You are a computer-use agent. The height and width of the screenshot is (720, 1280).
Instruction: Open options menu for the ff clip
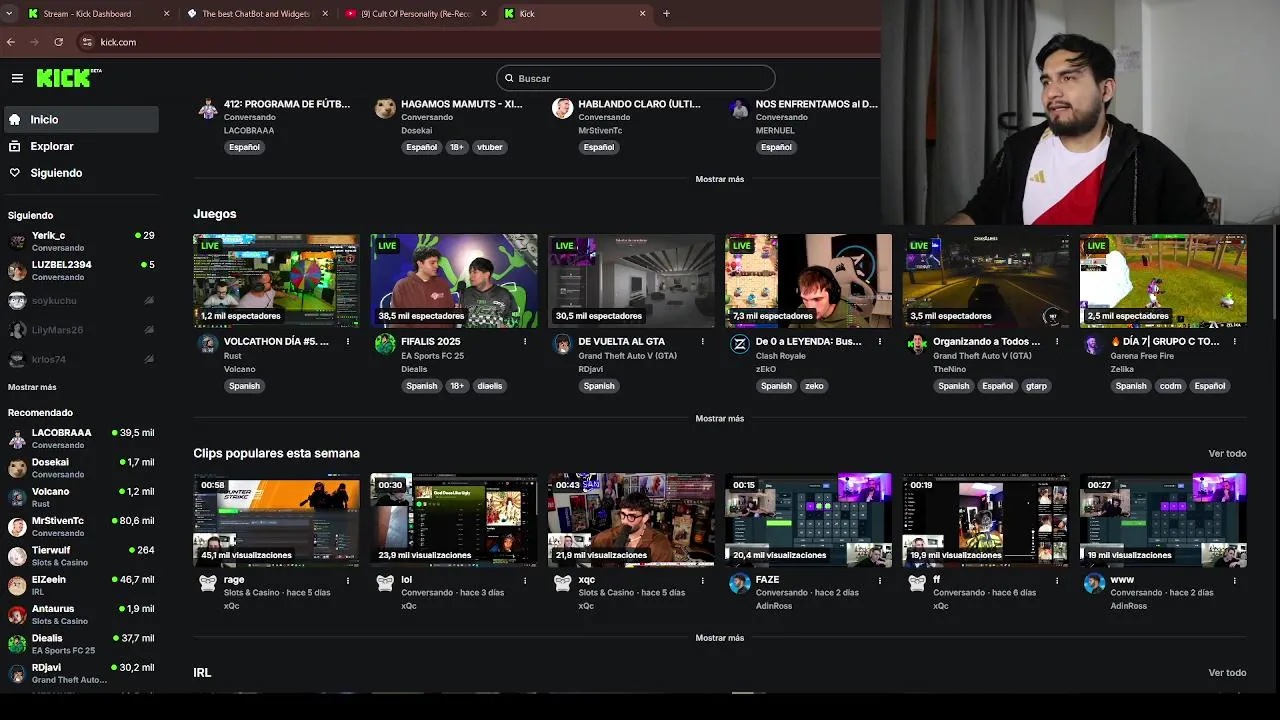[x=1057, y=580]
